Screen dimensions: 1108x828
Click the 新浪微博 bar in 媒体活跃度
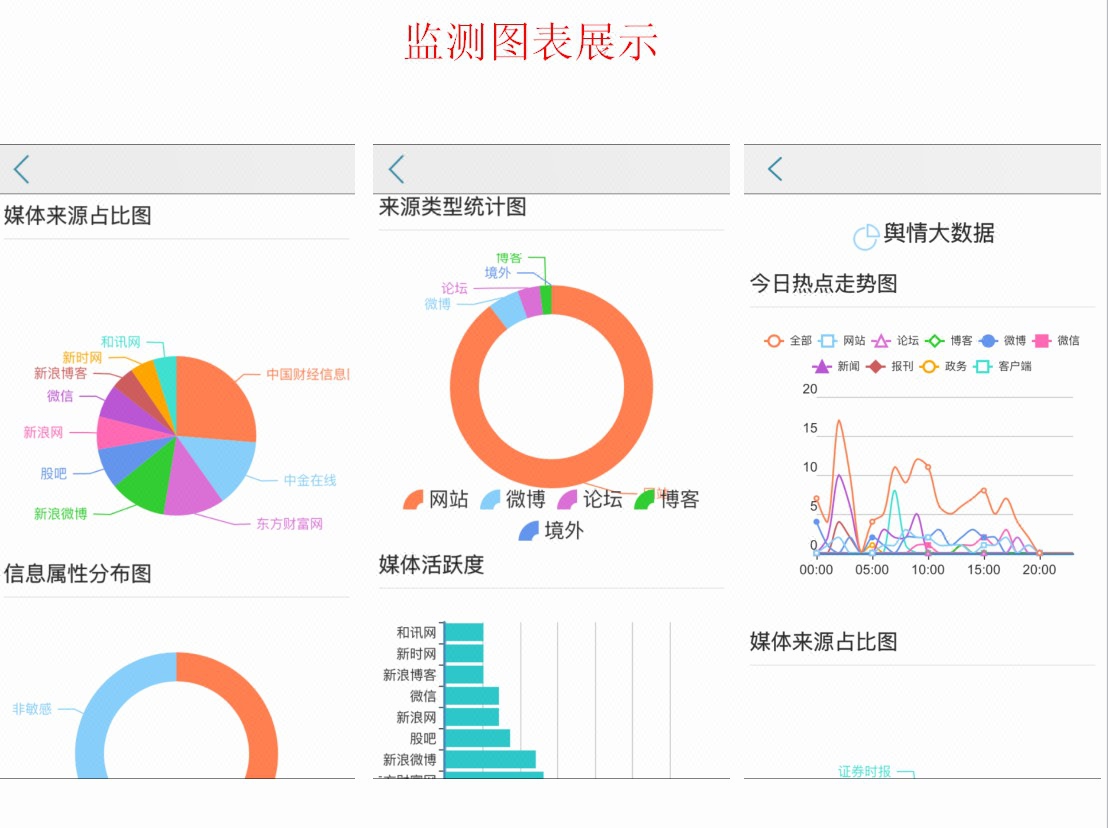490,759
